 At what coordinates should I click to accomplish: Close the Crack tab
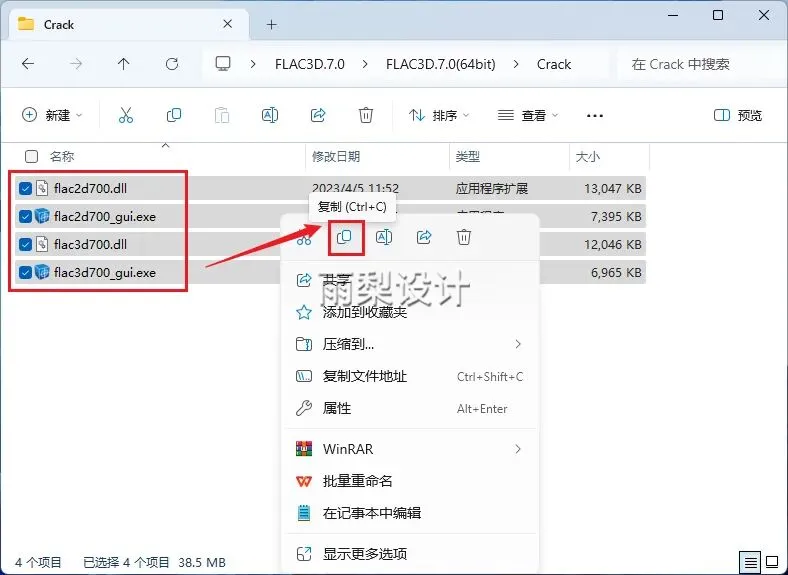click(x=228, y=24)
